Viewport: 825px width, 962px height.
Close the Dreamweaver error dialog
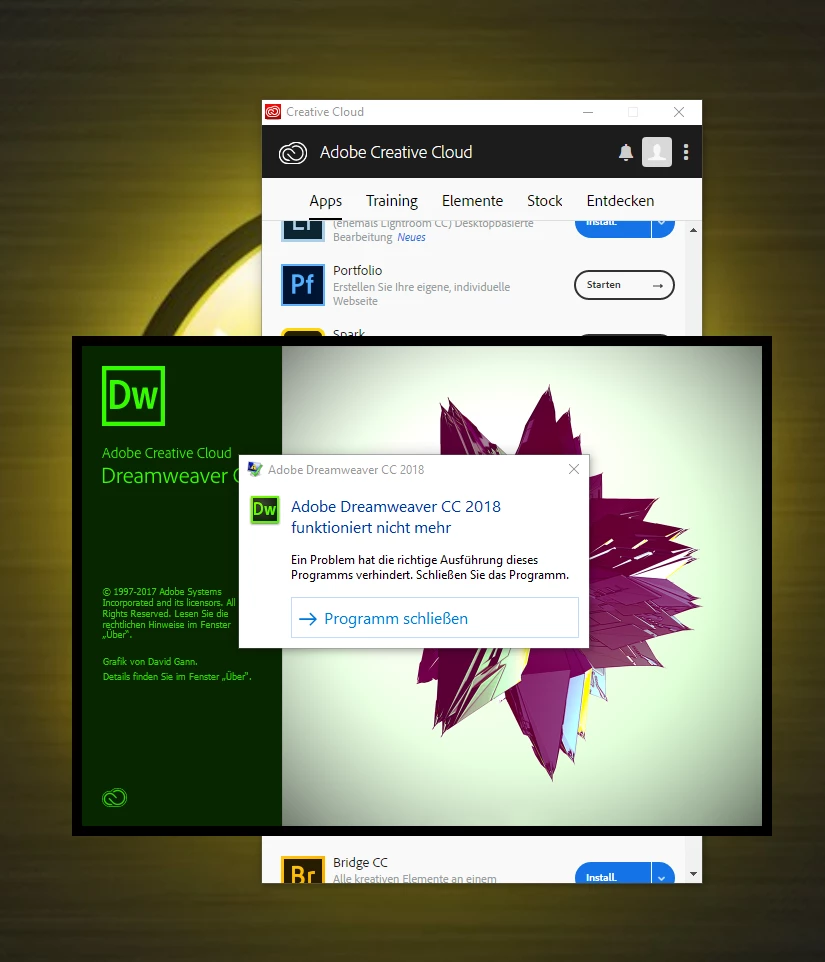tap(574, 469)
